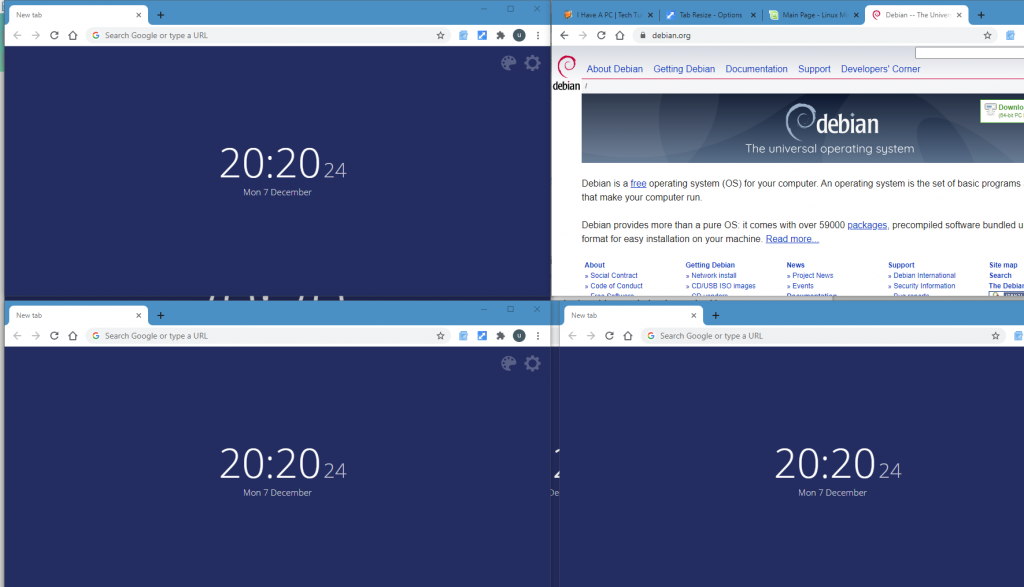Open the Tab Resize extension in the bottom-left window
The height and width of the screenshot is (587, 1024).
point(482,336)
